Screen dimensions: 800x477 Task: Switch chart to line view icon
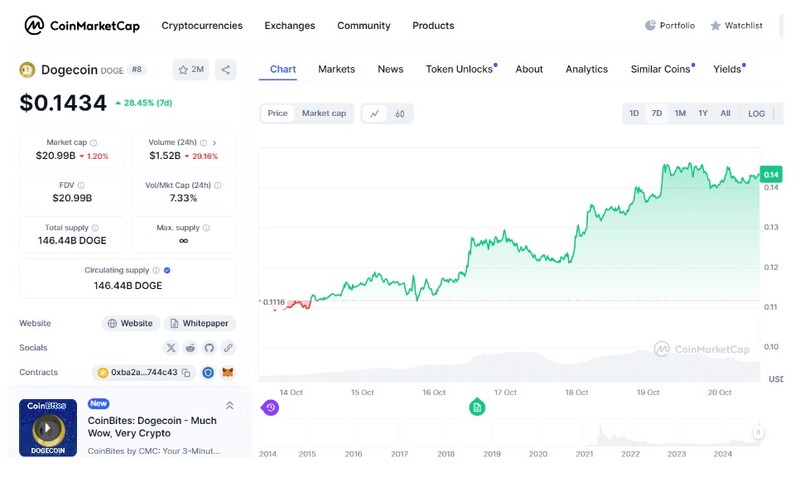(374, 114)
